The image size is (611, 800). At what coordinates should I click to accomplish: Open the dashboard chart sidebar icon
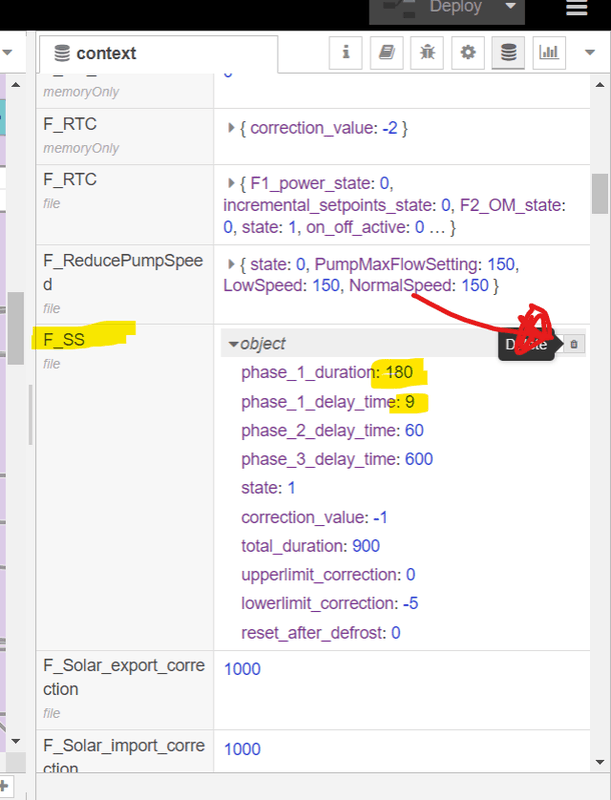(x=549, y=53)
